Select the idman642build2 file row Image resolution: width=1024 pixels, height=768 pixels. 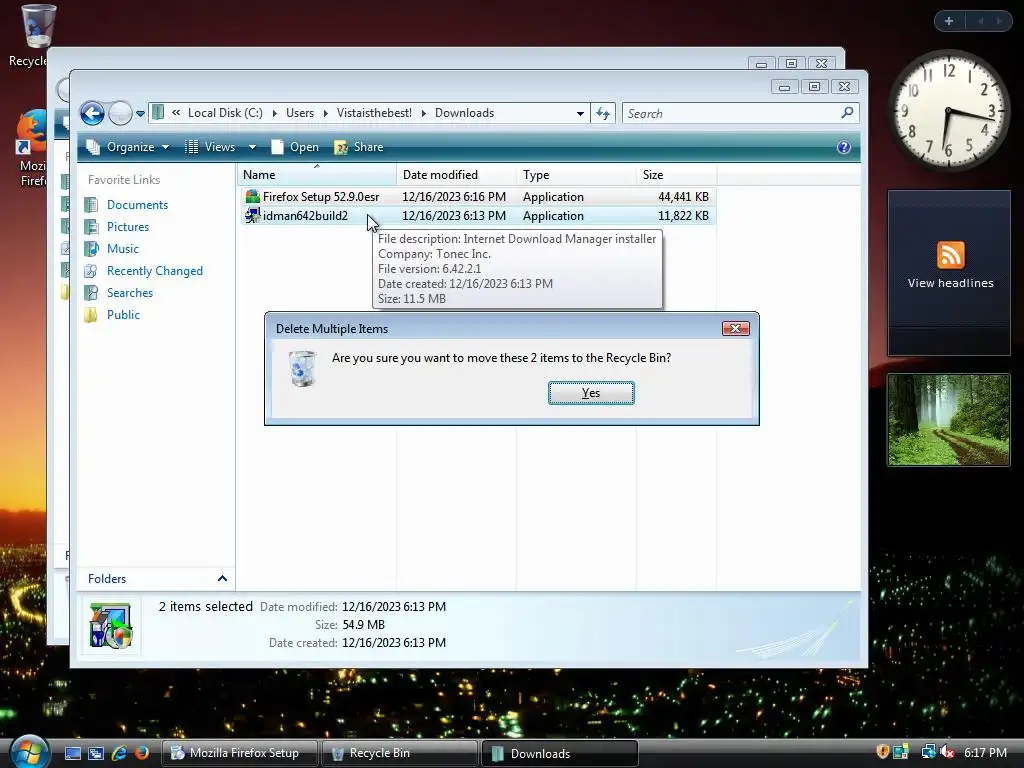477,216
